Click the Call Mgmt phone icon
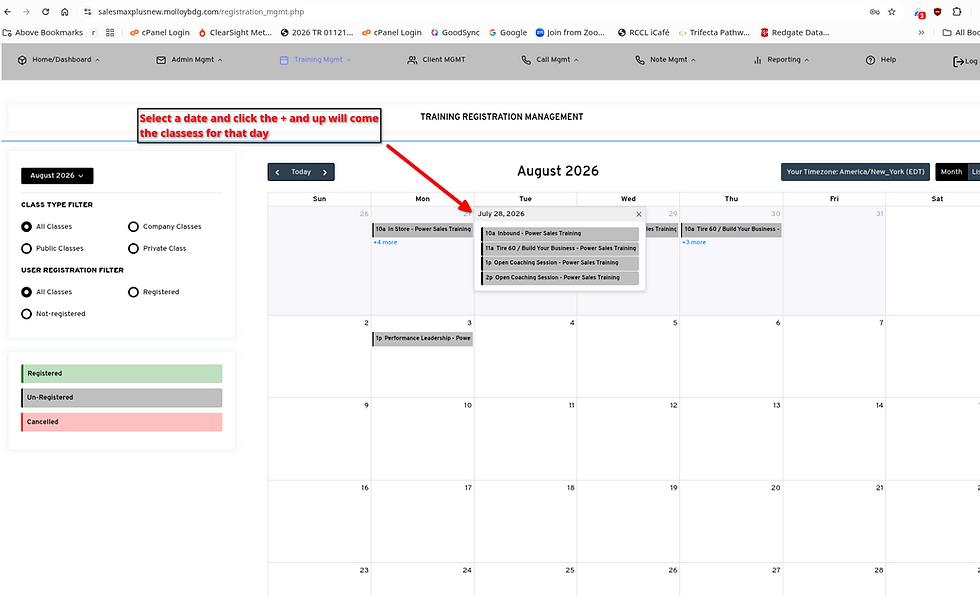 click(x=526, y=60)
